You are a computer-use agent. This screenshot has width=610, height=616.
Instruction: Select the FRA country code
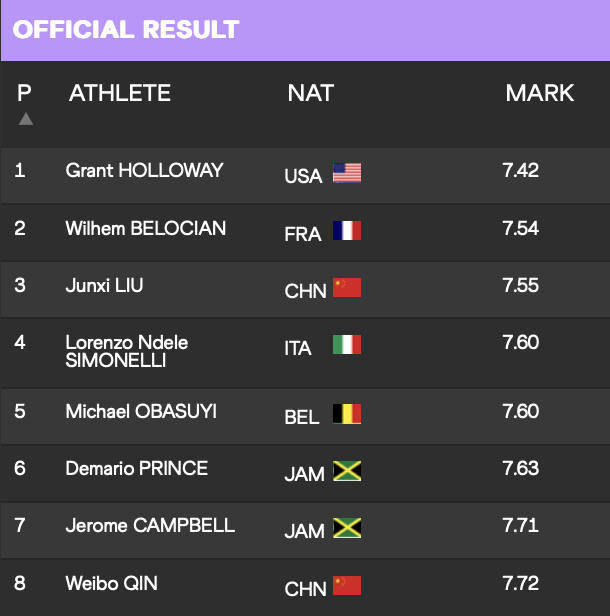tap(303, 234)
